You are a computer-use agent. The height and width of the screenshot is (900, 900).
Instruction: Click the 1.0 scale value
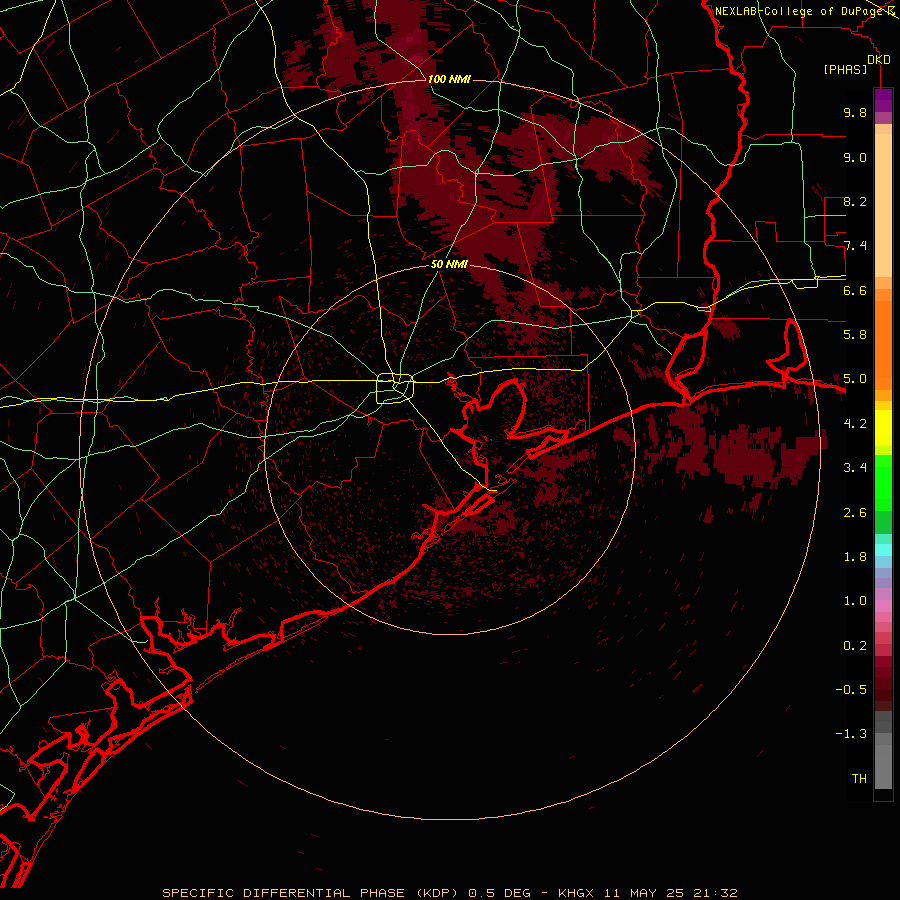tap(855, 602)
